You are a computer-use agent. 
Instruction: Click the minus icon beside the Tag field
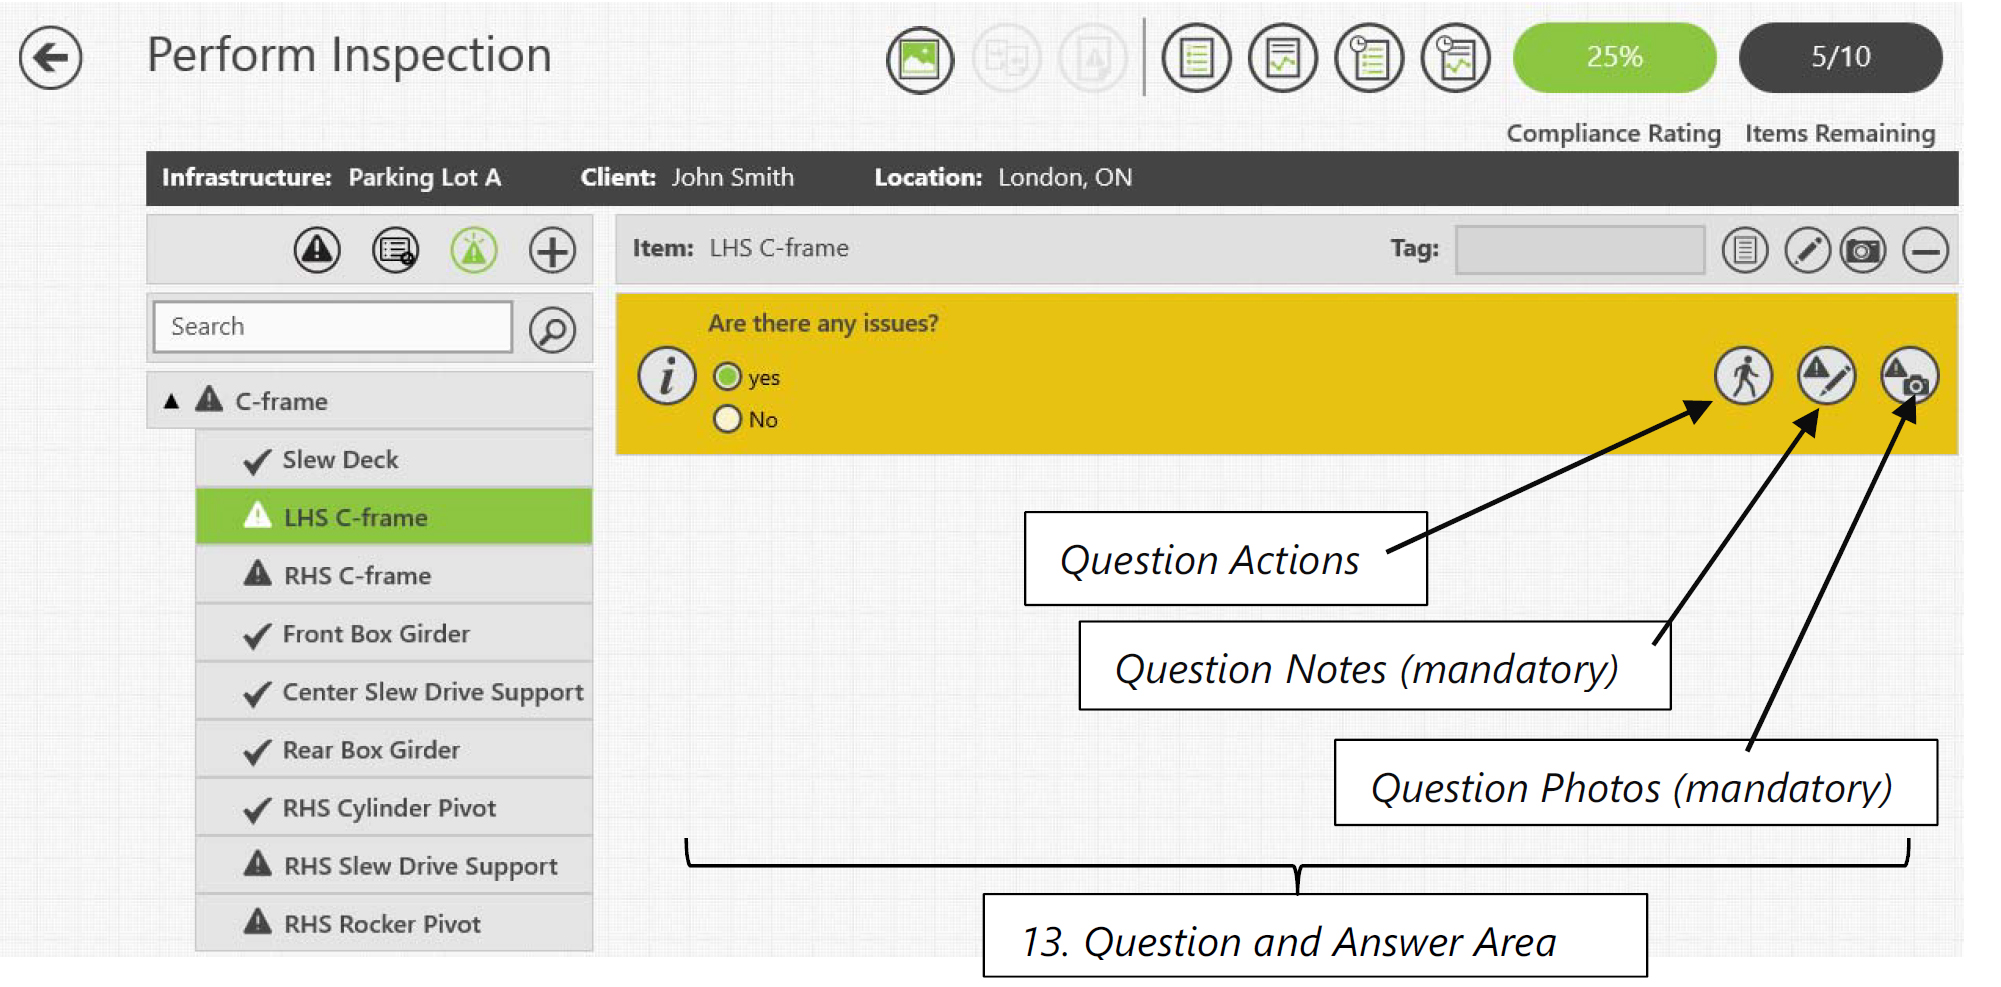point(1925,250)
